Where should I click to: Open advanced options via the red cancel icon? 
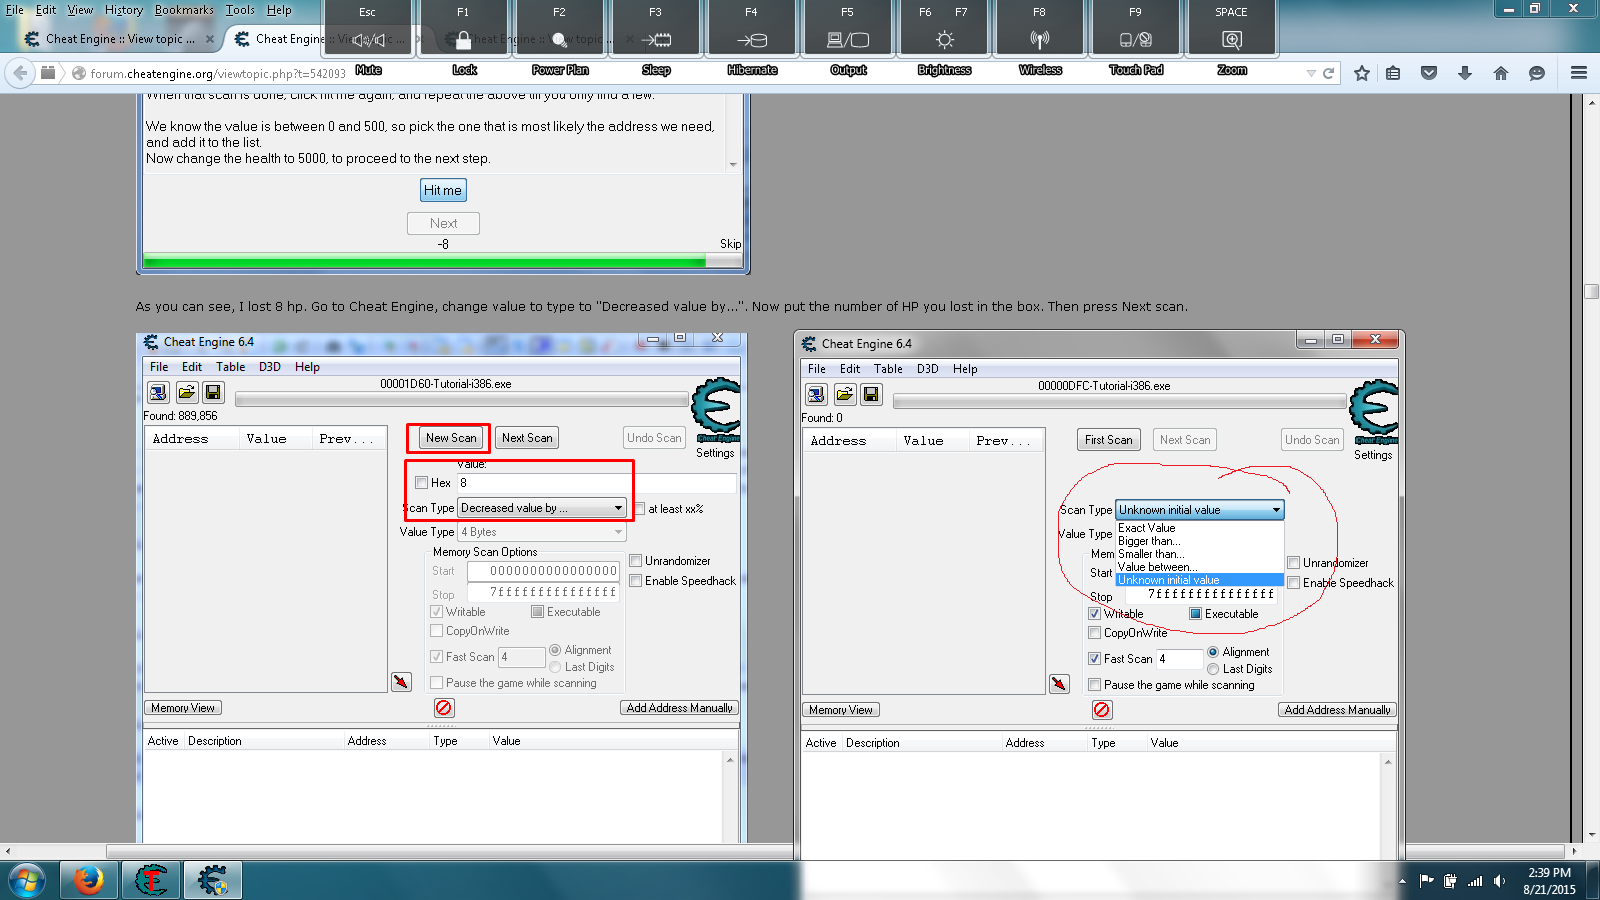pos(444,707)
